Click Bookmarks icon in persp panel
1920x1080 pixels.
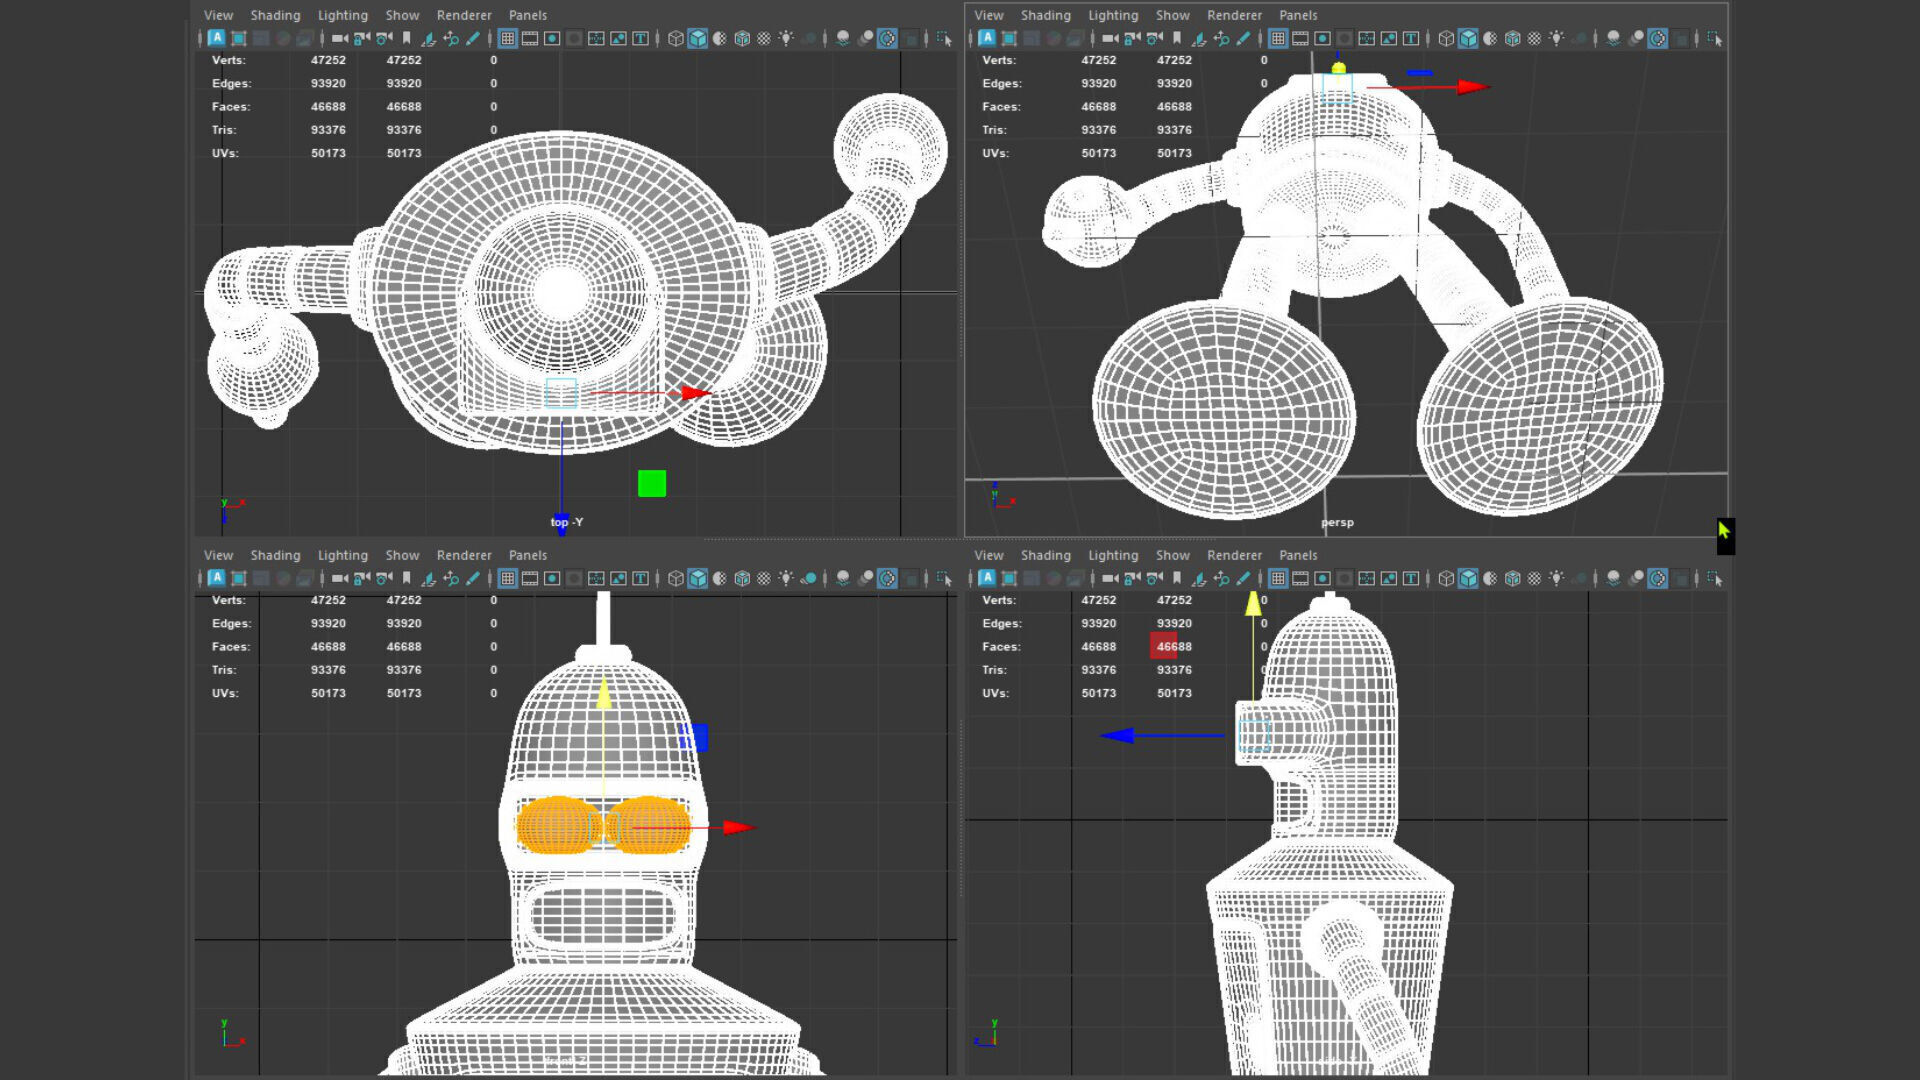click(x=1177, y=39)
